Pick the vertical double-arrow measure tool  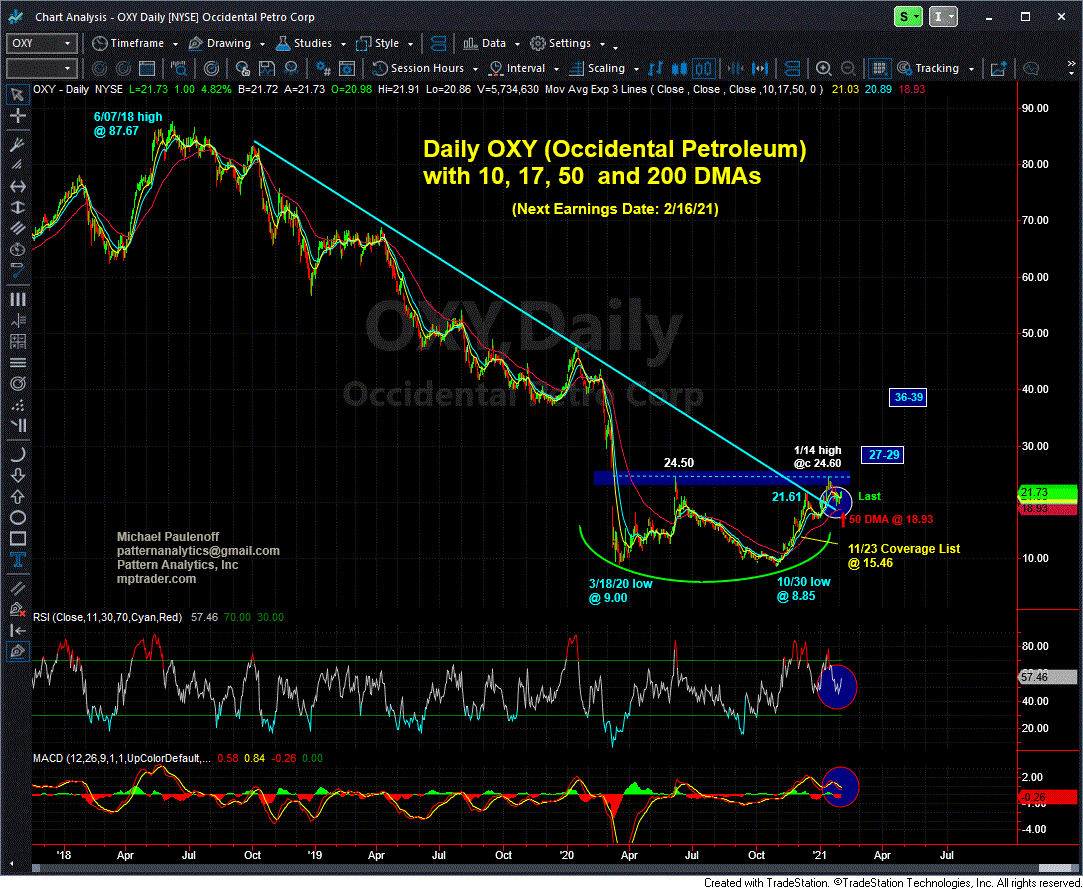[x=18, y=207]
